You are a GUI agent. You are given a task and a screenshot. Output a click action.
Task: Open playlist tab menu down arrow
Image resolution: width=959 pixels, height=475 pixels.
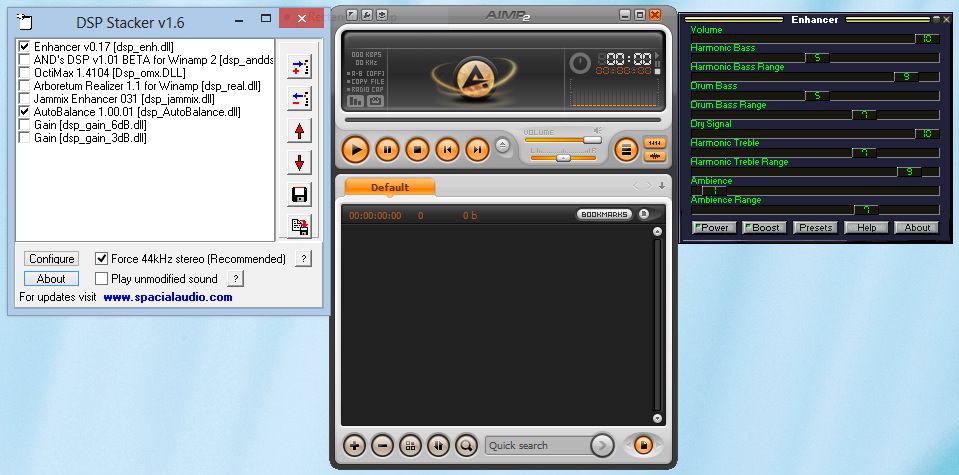pyautogui.click(x=662, y=186)
